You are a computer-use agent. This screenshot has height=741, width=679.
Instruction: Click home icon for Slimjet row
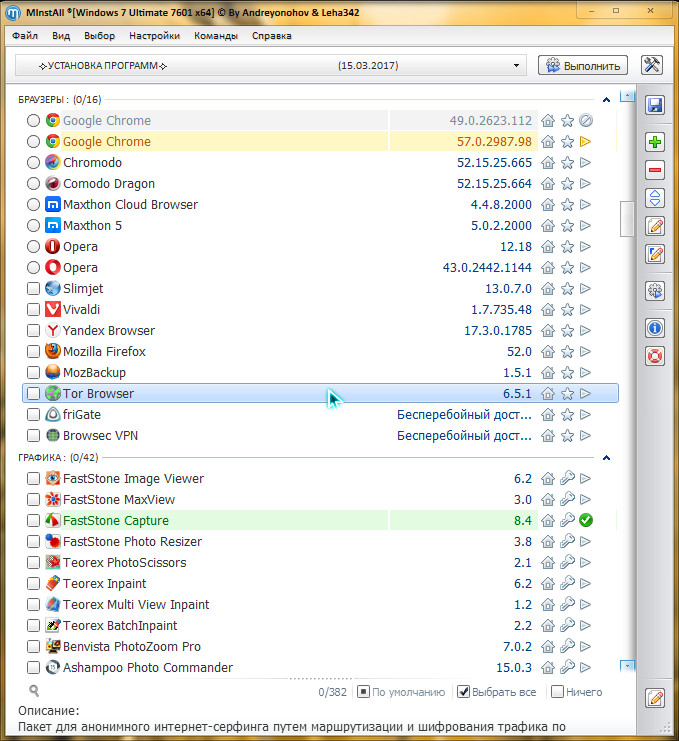[548, 288]
